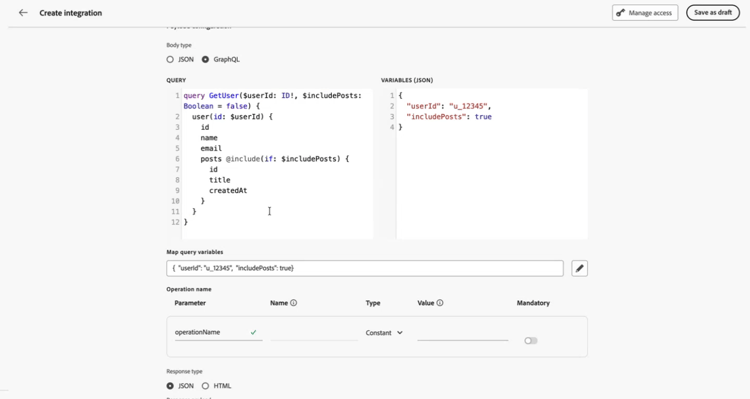Click the 'Create integration' page title
The height and width of the screenshot is (399, 750).
71,13
